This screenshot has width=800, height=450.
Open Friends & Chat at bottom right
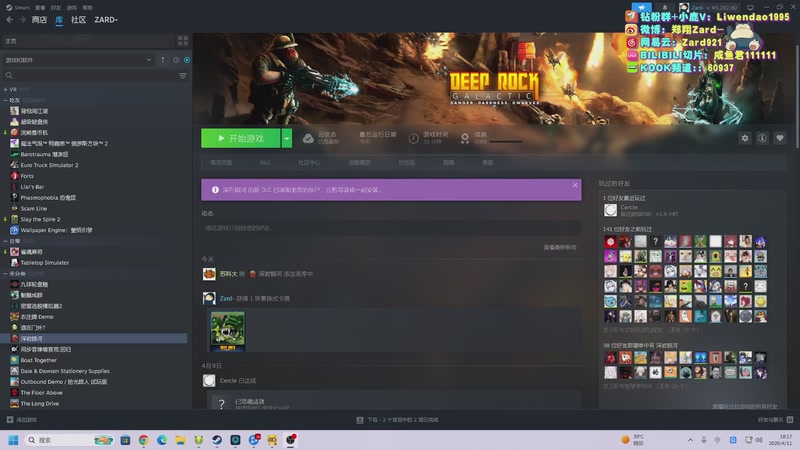775,420
